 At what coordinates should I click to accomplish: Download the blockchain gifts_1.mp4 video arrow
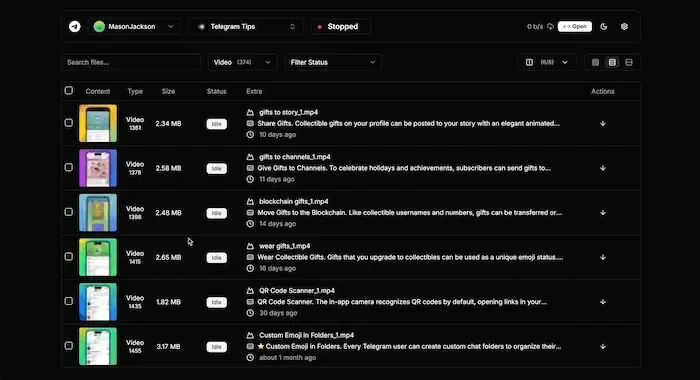pyautogui.click(x=603, y=213)
